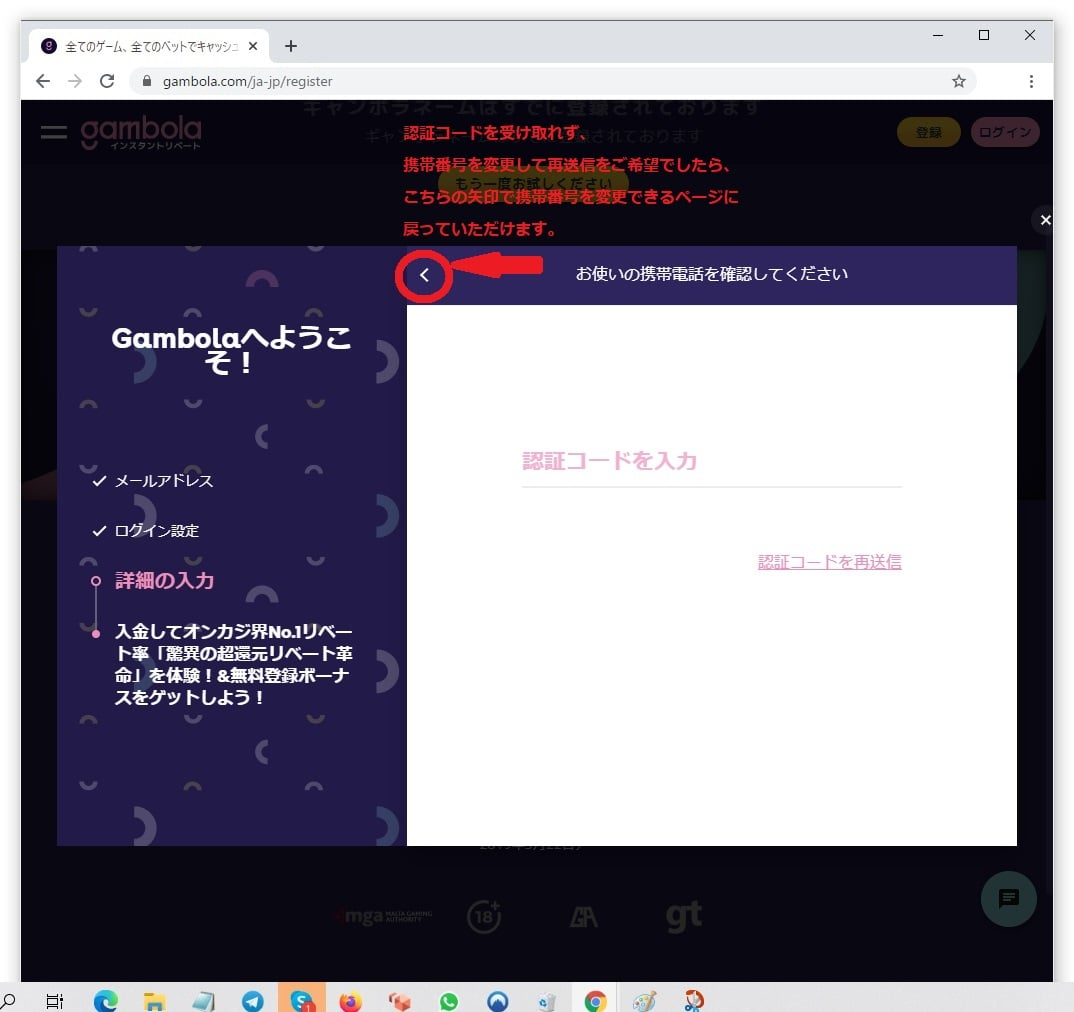Click the verification code input field
Viewport: 1074px width, 1012px height.
tap(712, 462)
